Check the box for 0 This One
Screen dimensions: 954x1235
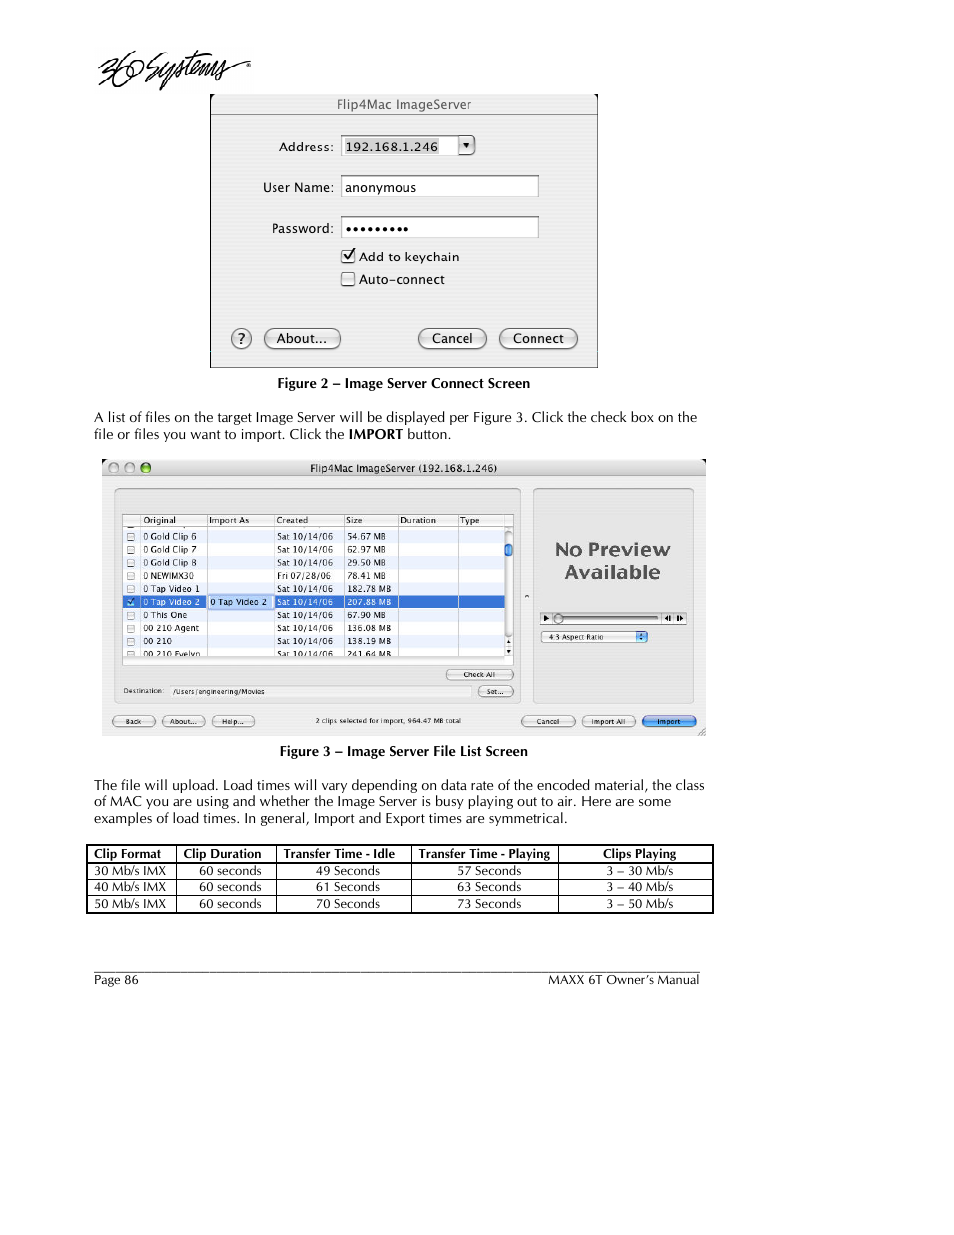(x=131, y=615)
